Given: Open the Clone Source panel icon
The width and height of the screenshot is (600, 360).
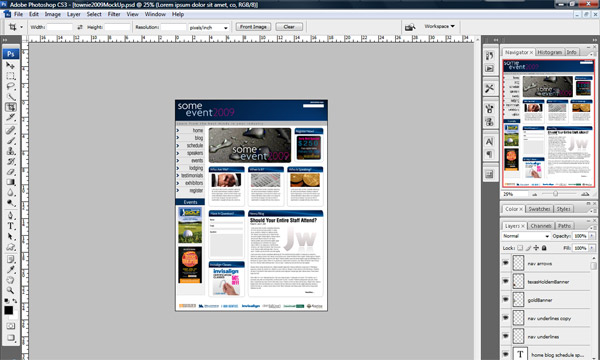Looking at the screenshot, I should (489, 122).
